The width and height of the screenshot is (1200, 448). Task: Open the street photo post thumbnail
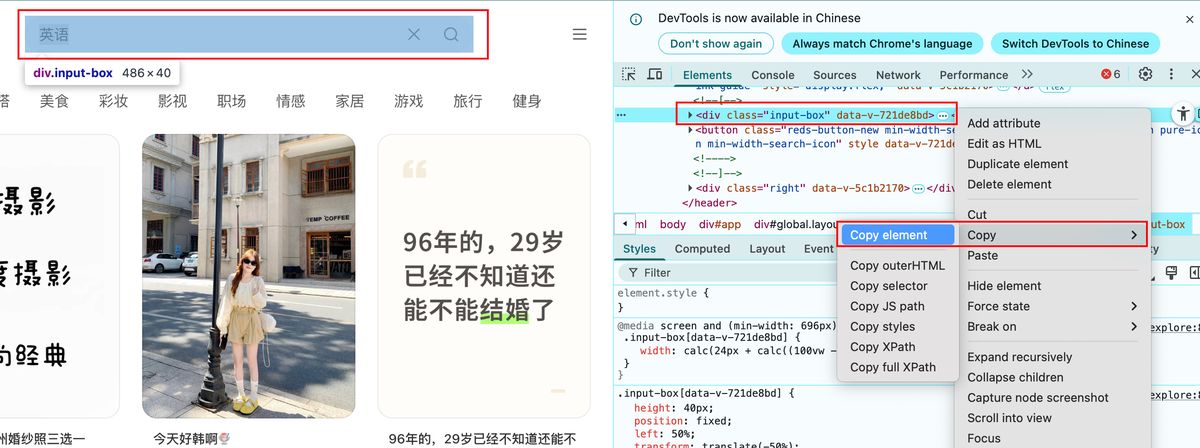(248, 276)
